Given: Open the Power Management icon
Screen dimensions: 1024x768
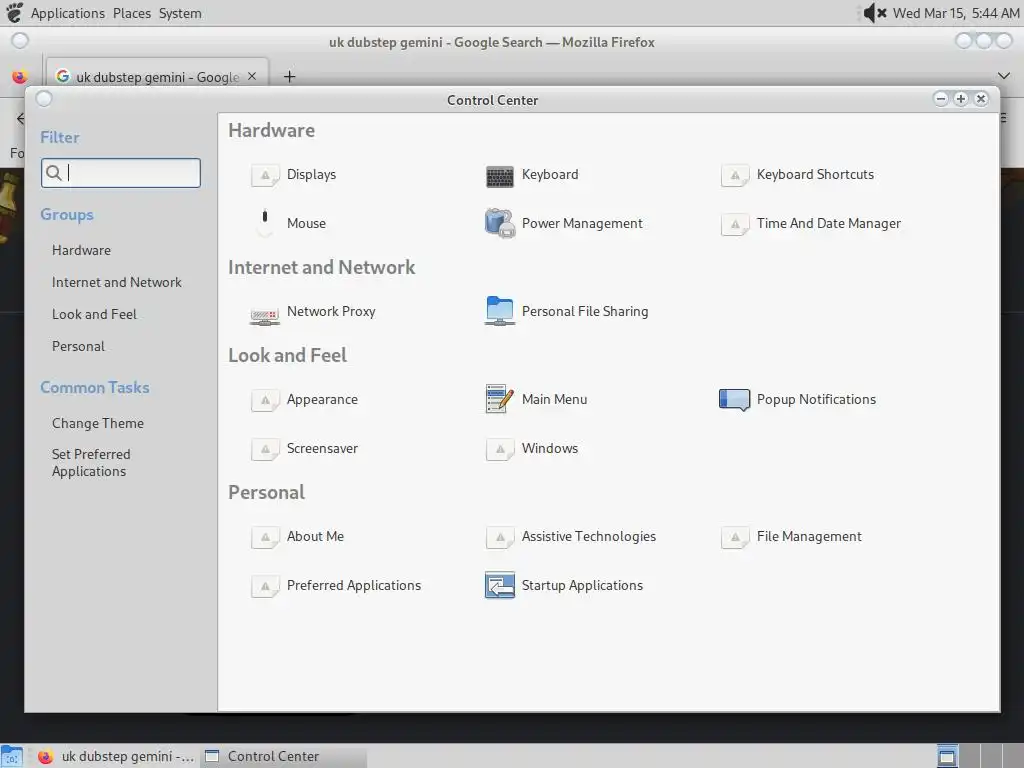Looking at the screenshot, I should pos(500,223).
